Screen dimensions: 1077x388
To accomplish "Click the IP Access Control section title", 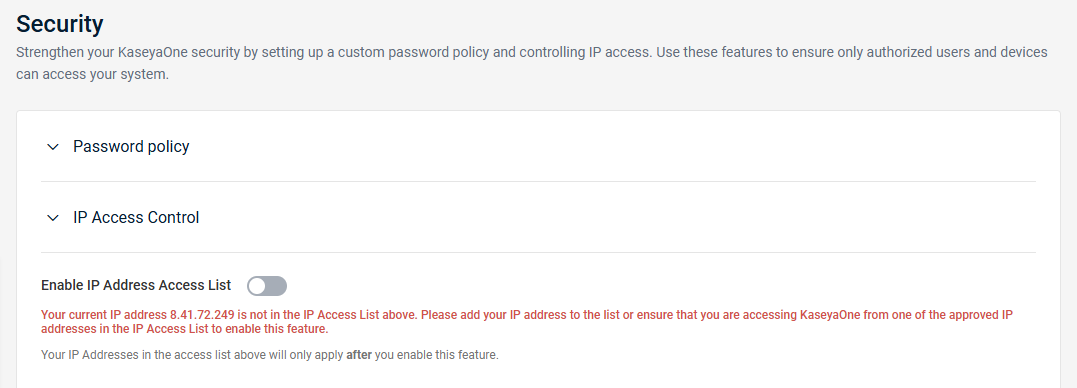I will [x=136, y=218].
